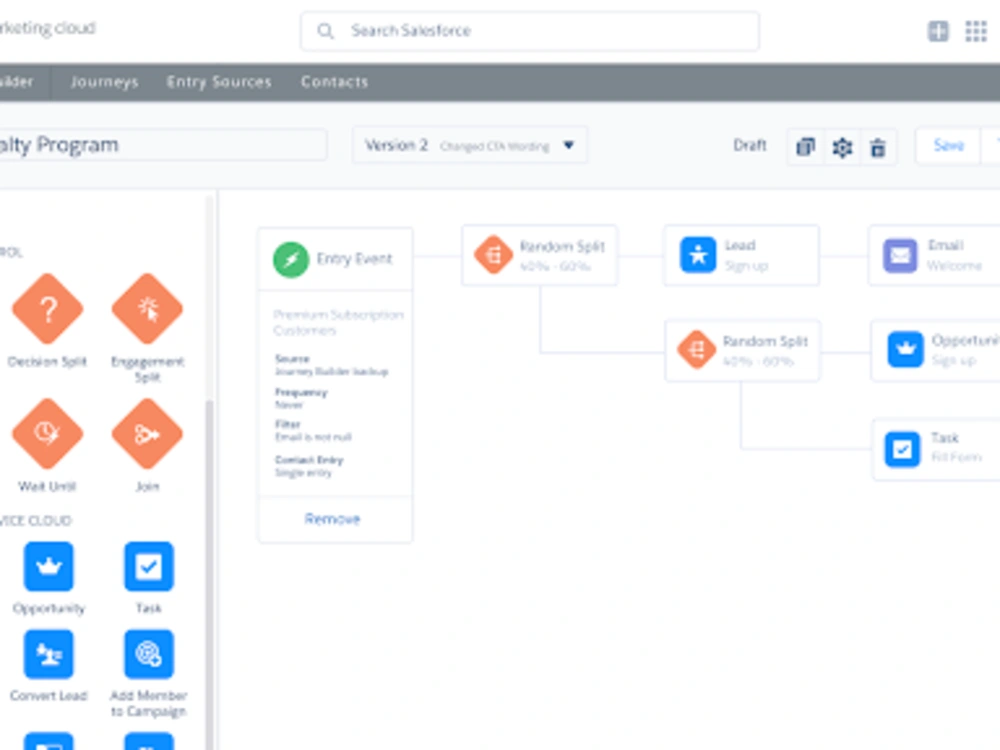The image size is (1000, 750).
Task: Click the green Entry Event icon
Action: [x=291, y=260]
